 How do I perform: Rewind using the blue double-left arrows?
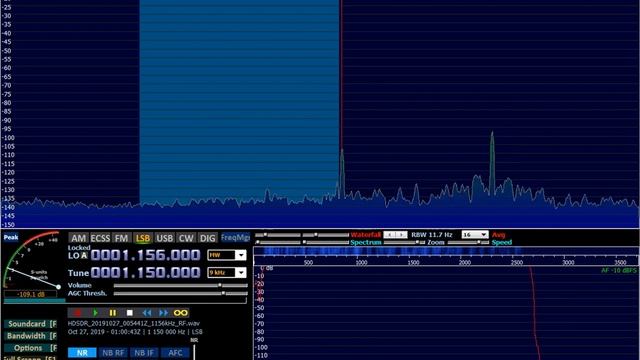tap(147, 313)
